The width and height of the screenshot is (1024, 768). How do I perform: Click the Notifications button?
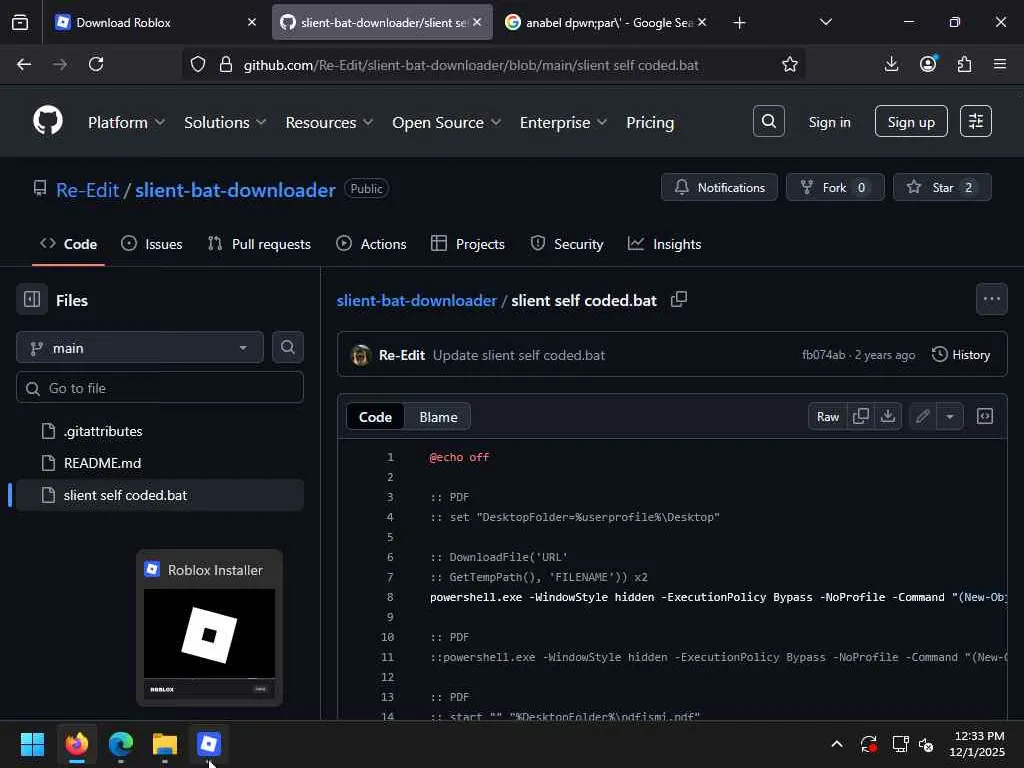719,187
